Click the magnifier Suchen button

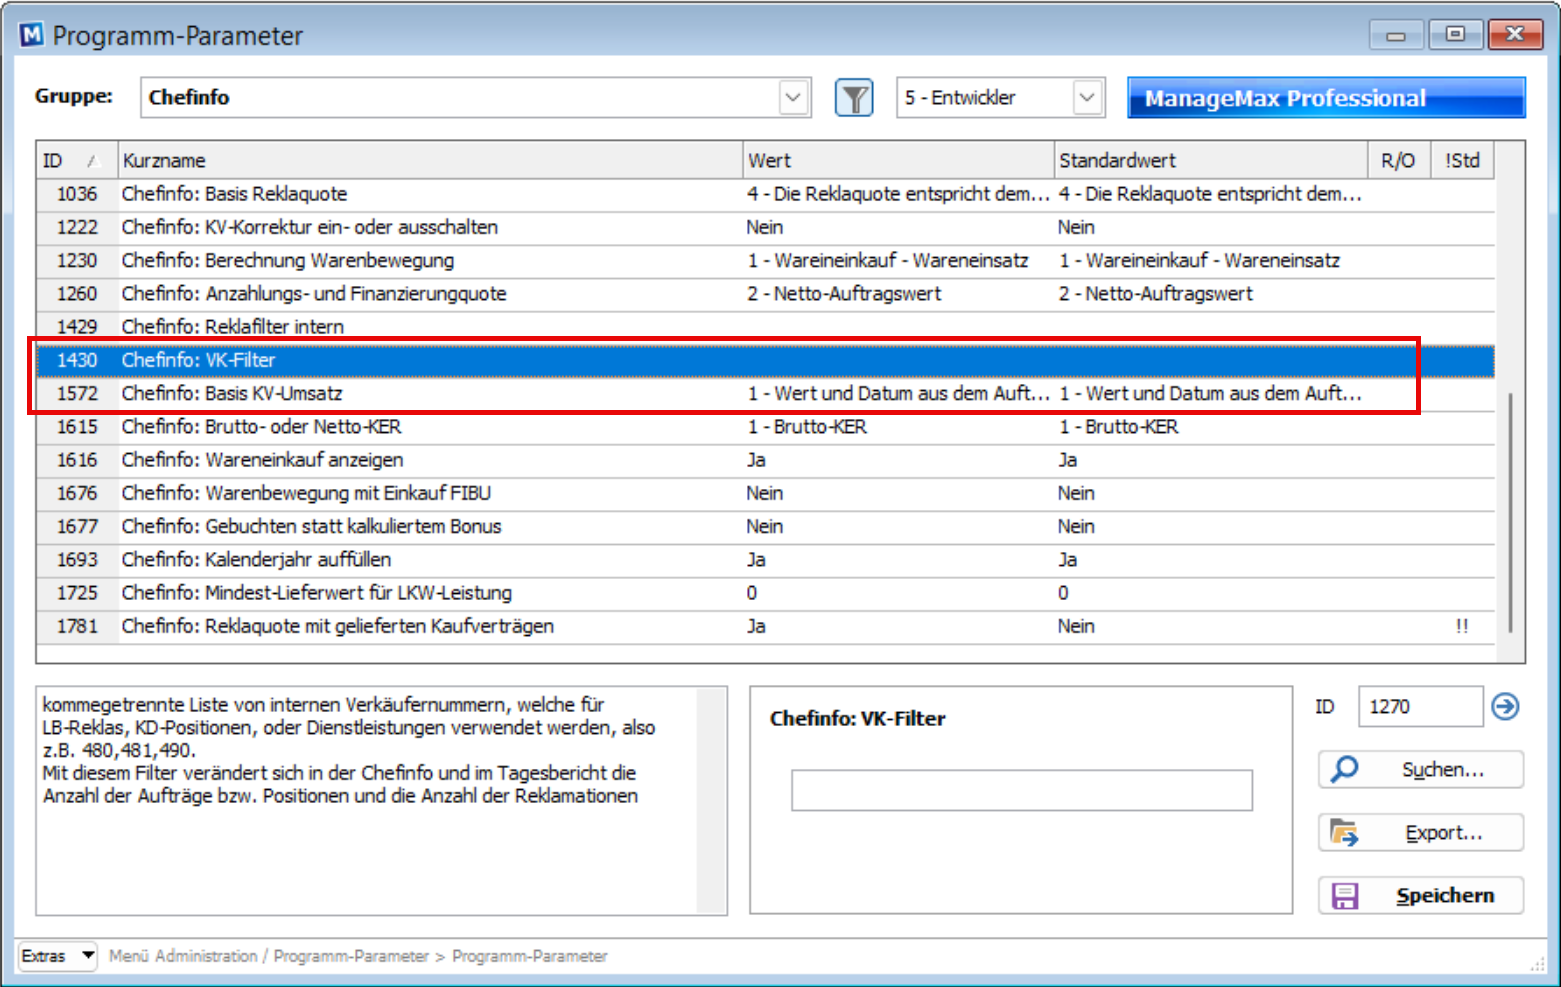pyautogui.click(x=1420, y=770)
